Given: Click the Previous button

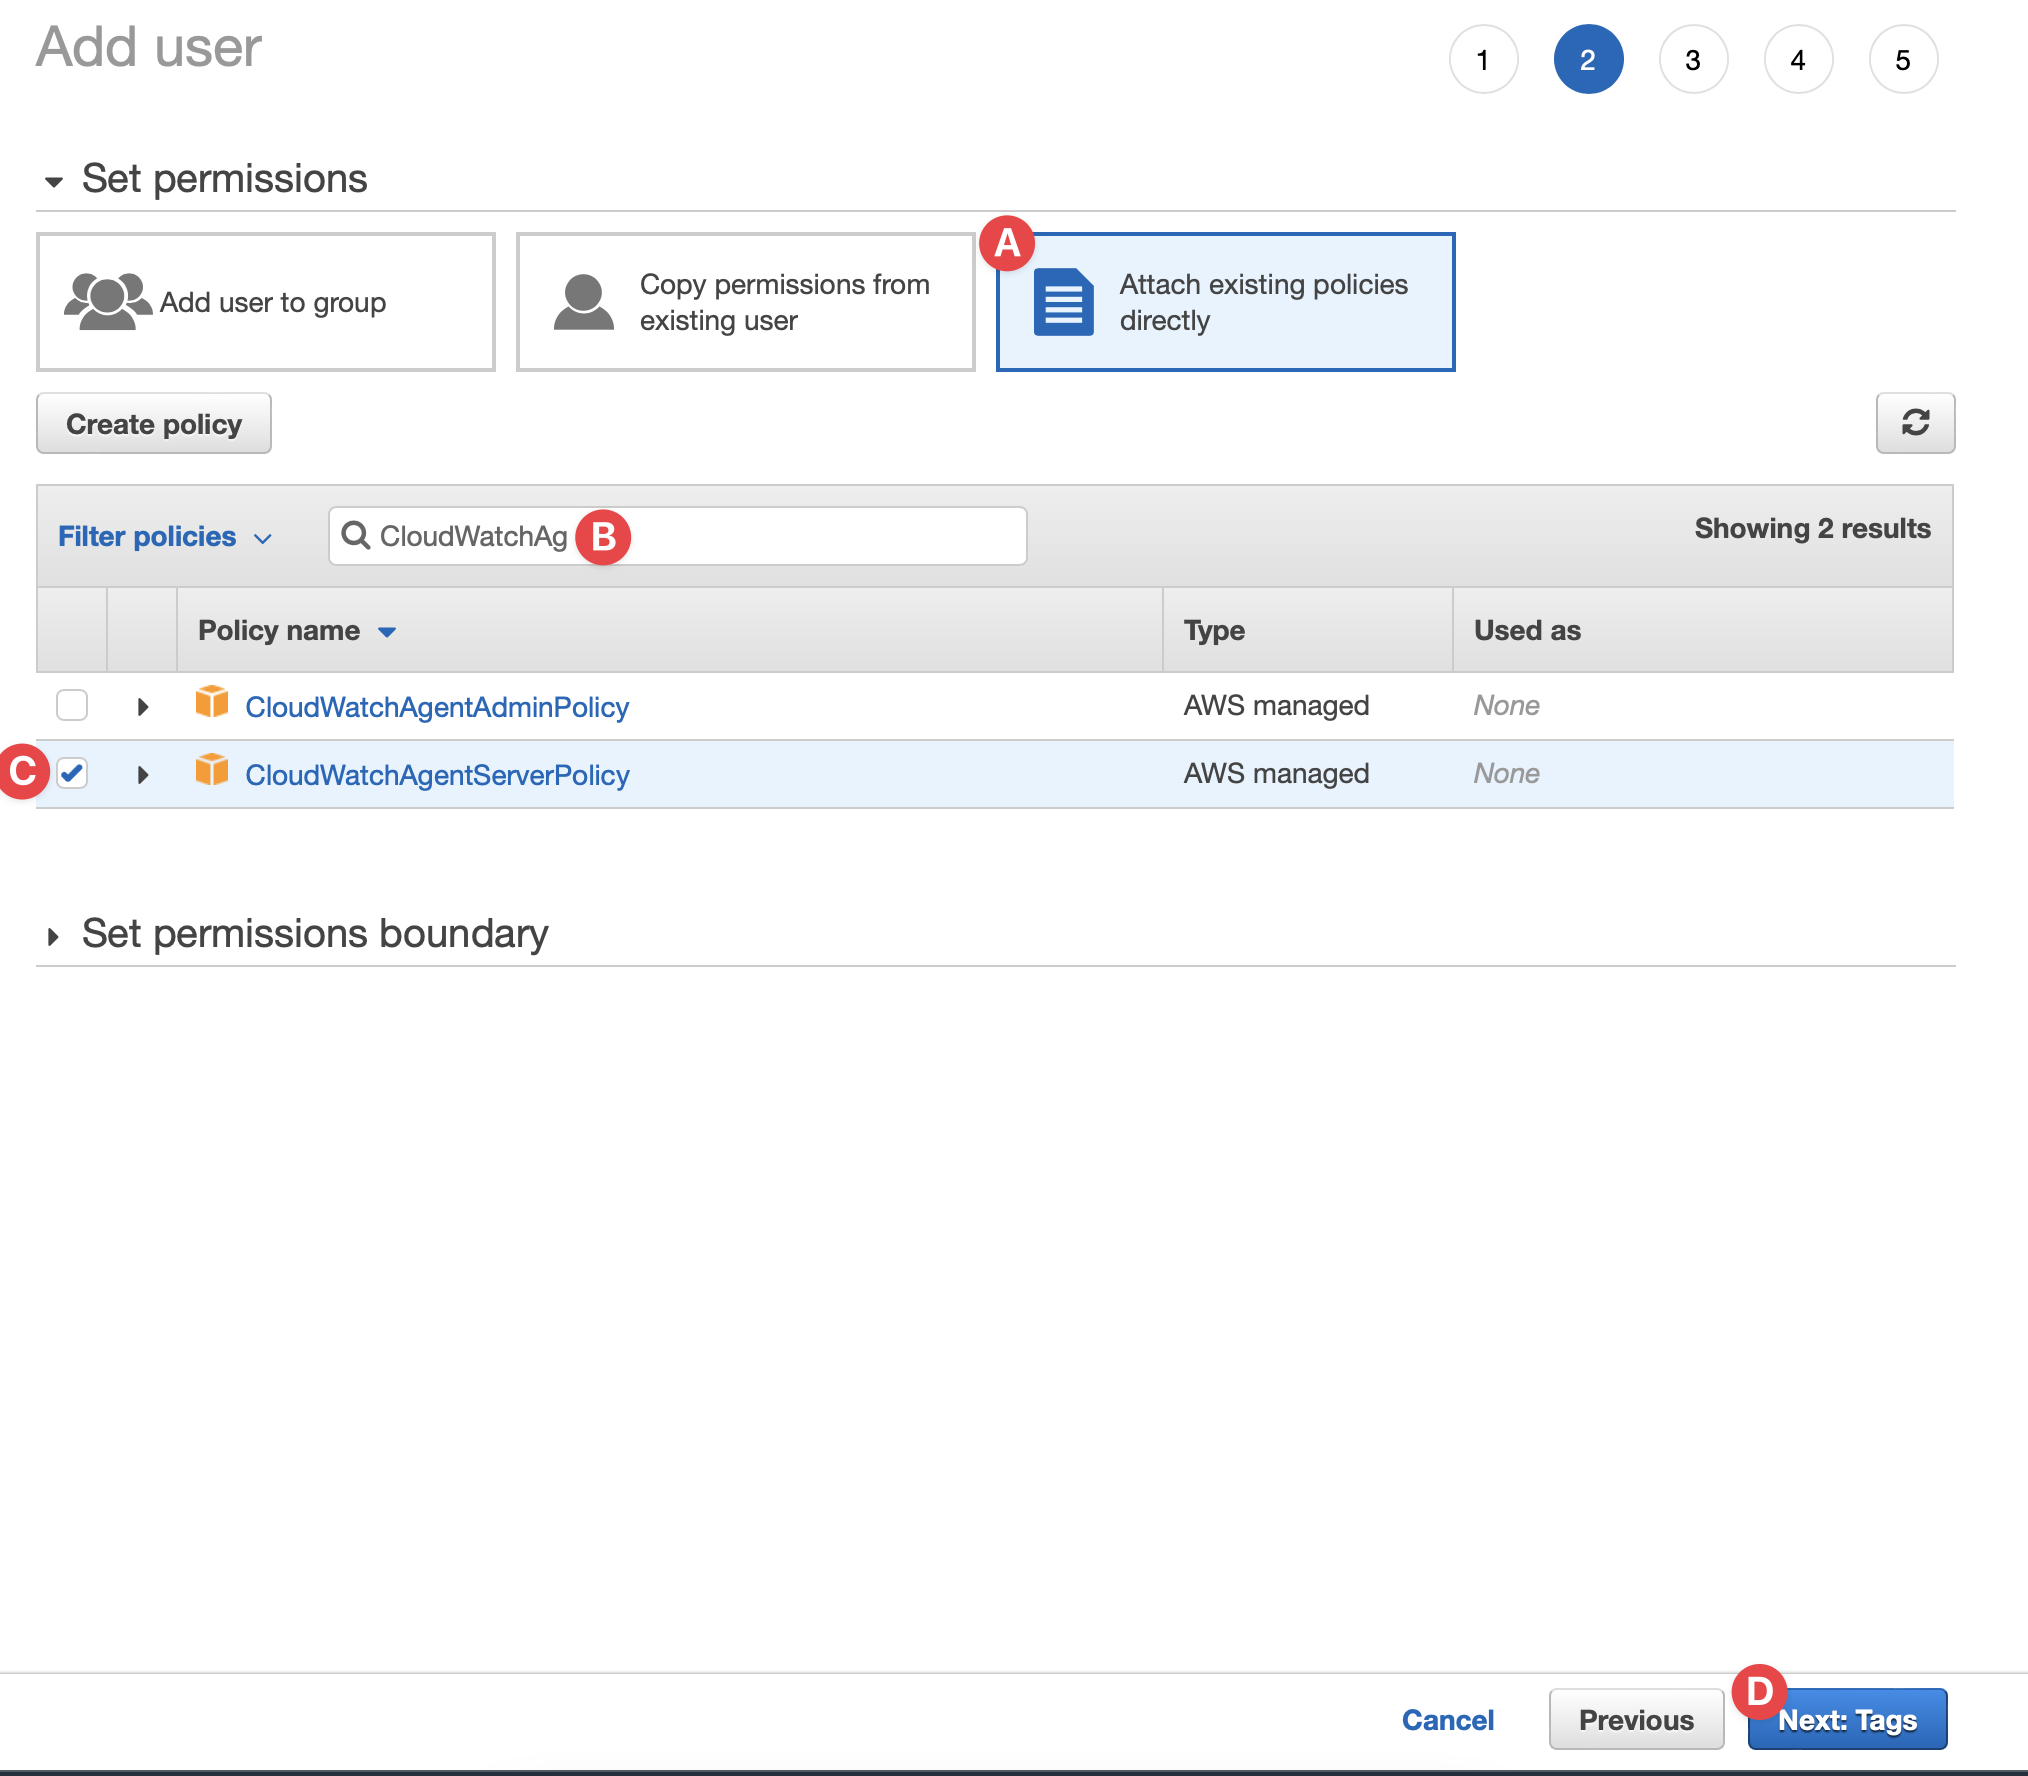Looking at the screenshot, I should pos(1636,1719).
